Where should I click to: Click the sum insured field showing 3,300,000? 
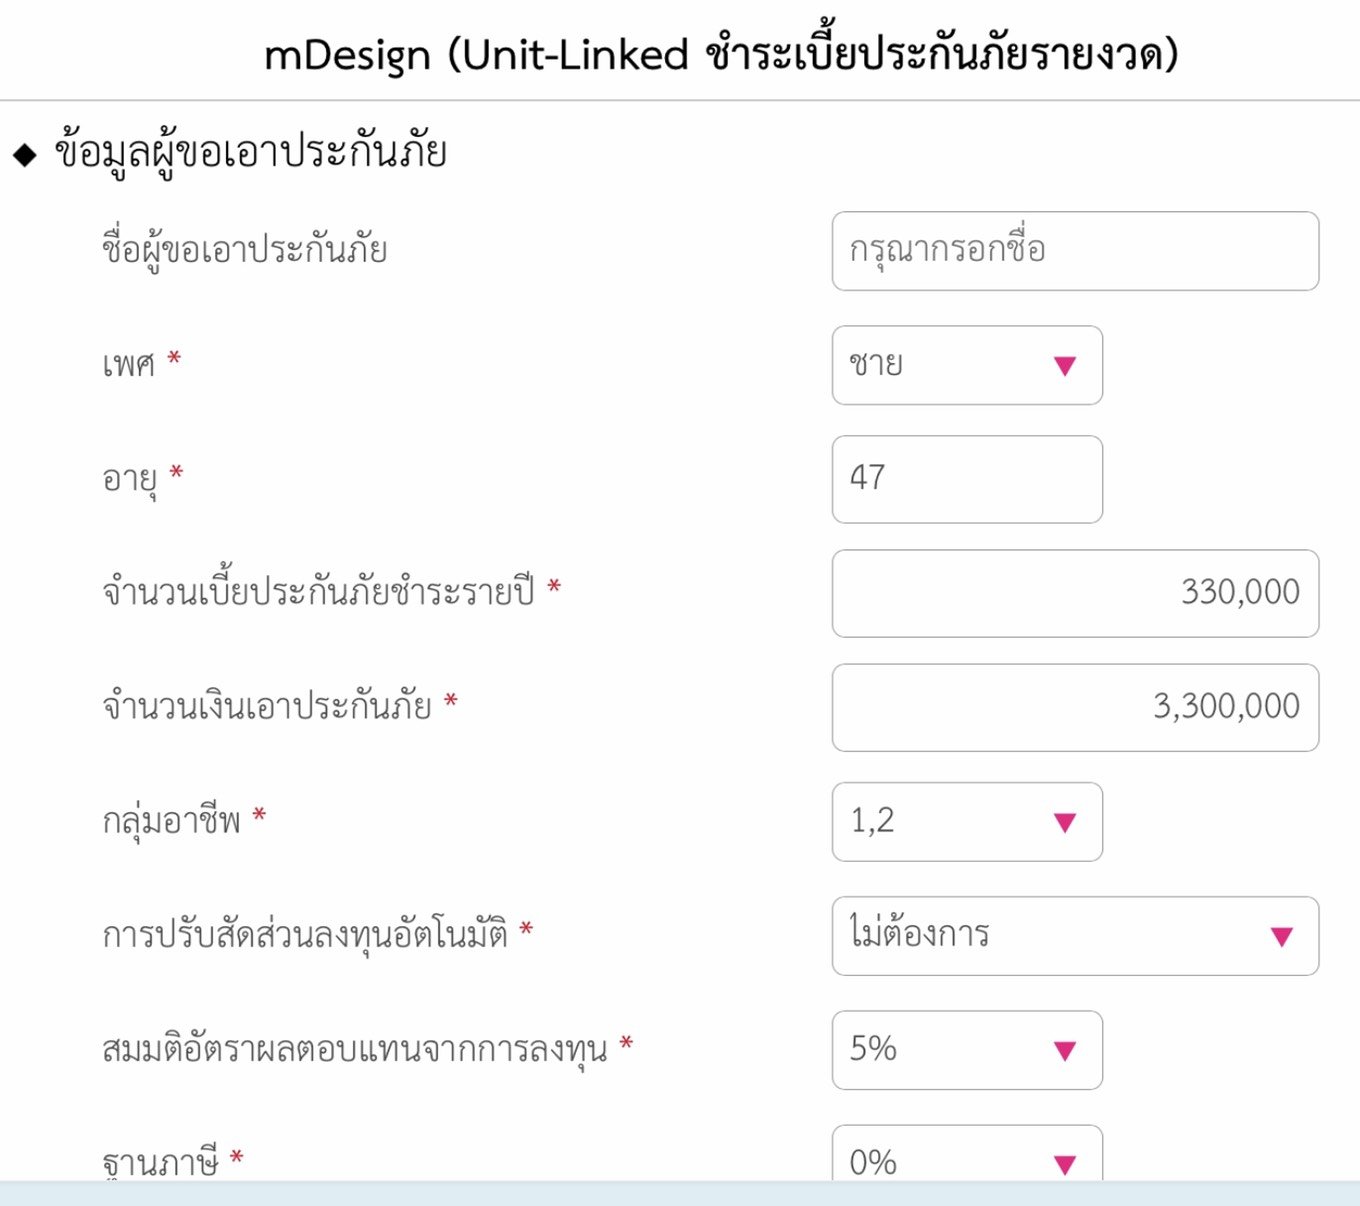(x=1074, y=708)
